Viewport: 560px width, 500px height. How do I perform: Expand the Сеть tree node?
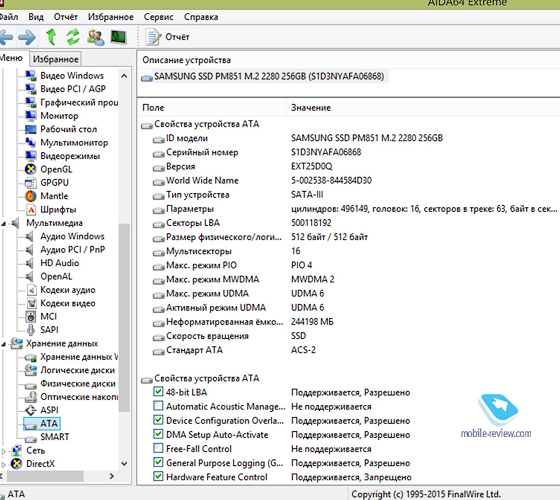tap(4, 451)
